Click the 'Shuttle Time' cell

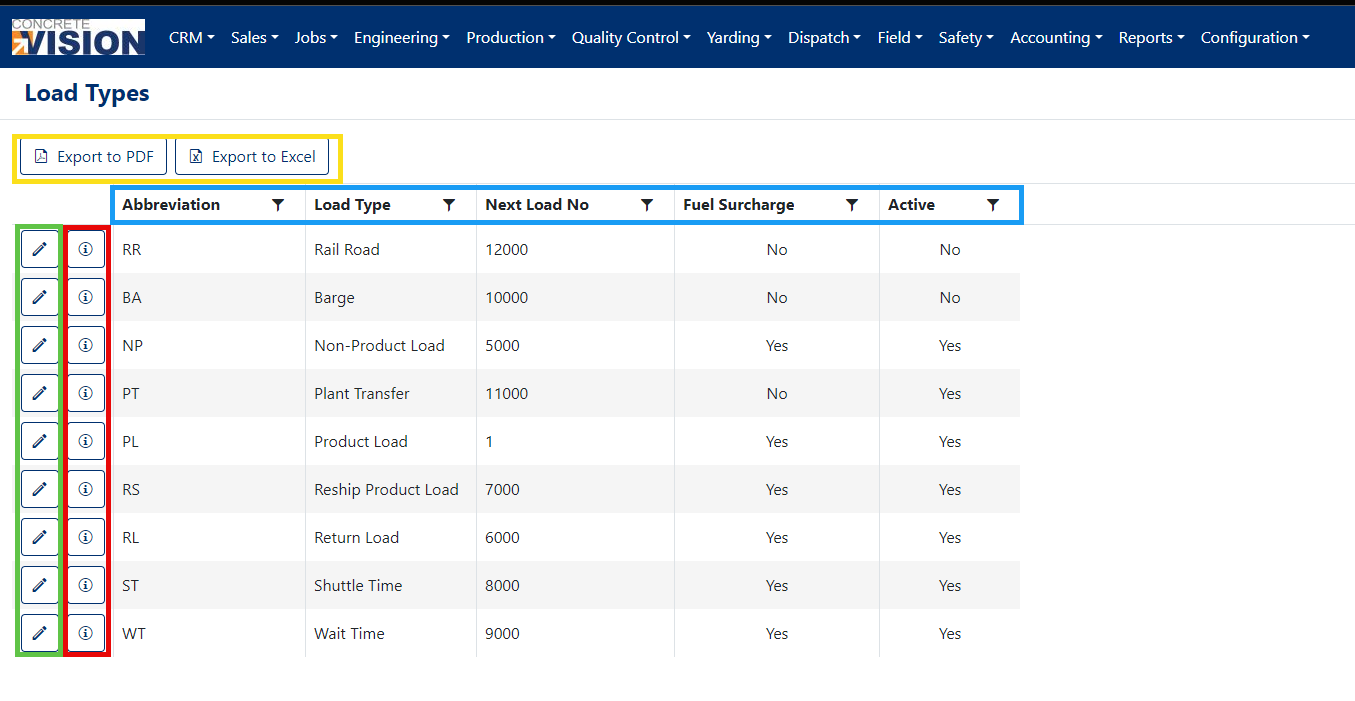click(391, 586)
